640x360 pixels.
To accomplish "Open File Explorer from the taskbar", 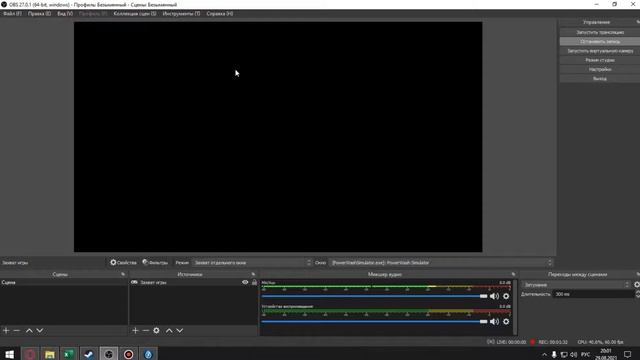I will tap(49, 354).
